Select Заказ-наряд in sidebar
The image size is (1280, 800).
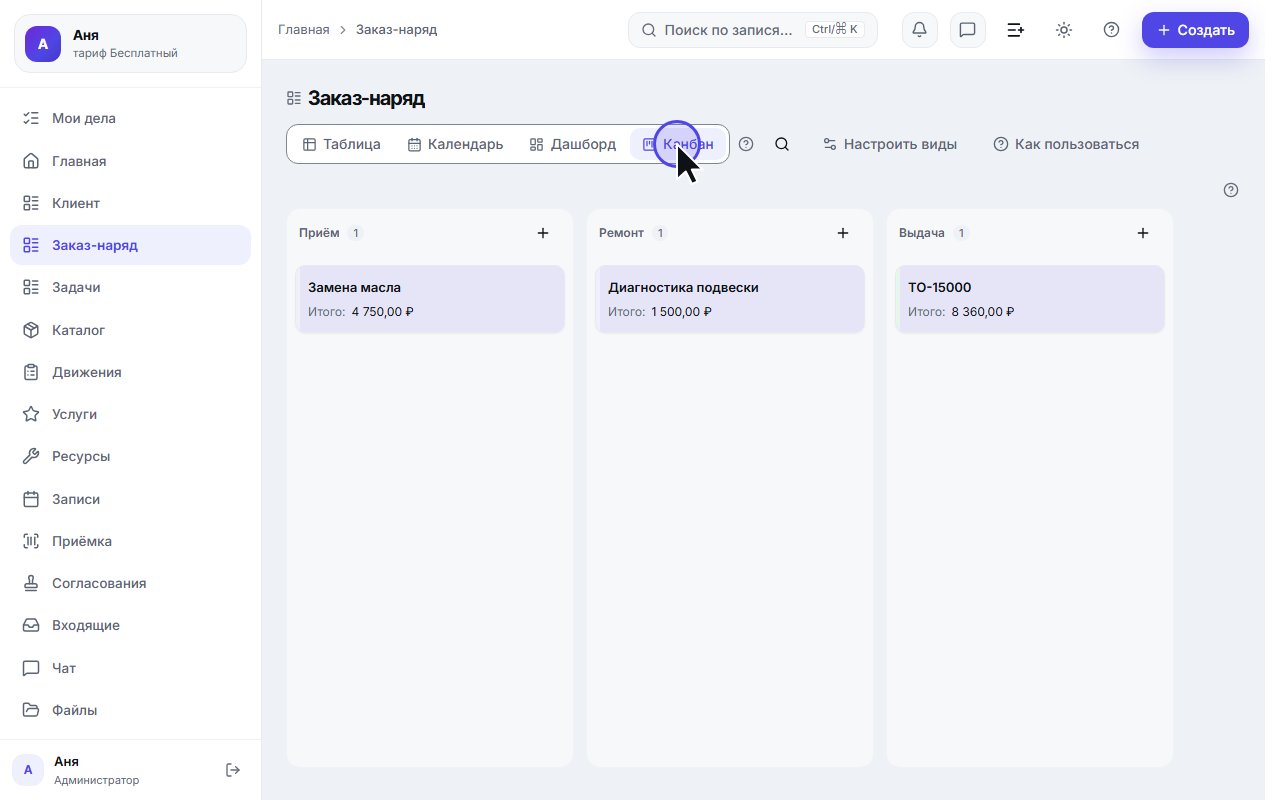130,245
